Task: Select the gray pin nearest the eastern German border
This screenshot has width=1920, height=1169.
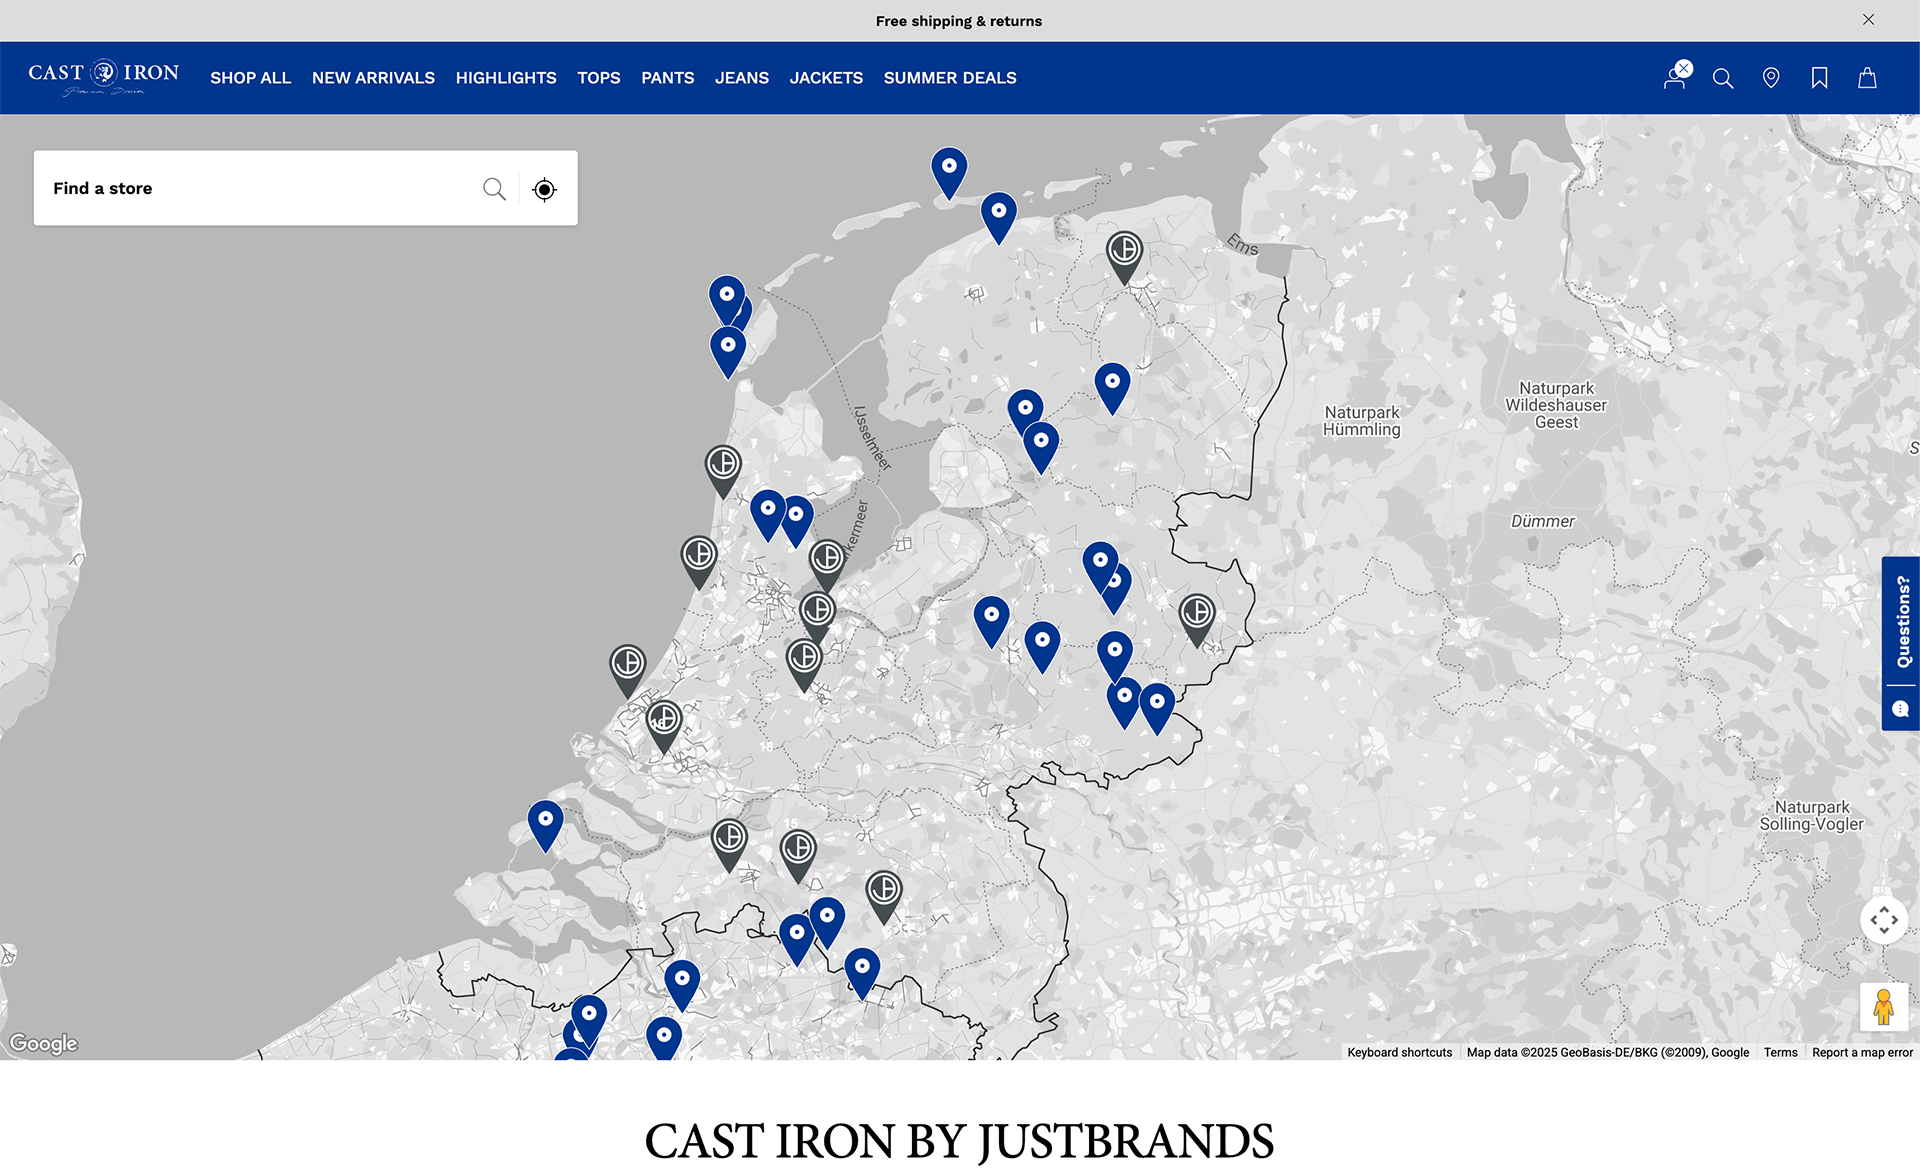Action: click(1197, 619)
